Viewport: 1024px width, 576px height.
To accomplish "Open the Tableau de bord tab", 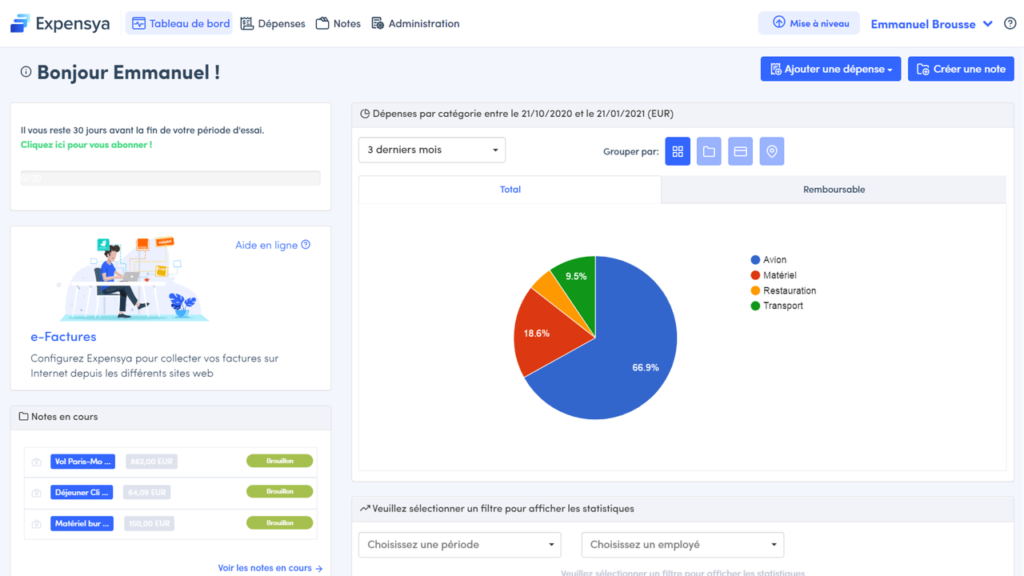I will pyautogui.click(x=179, y=24).
